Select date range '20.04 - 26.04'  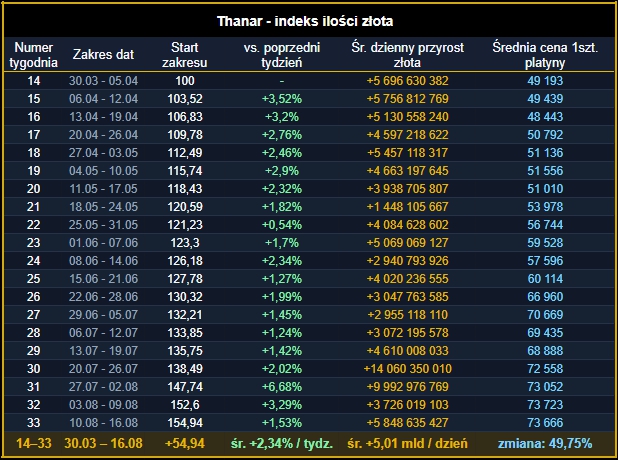[x=103, y=135]
